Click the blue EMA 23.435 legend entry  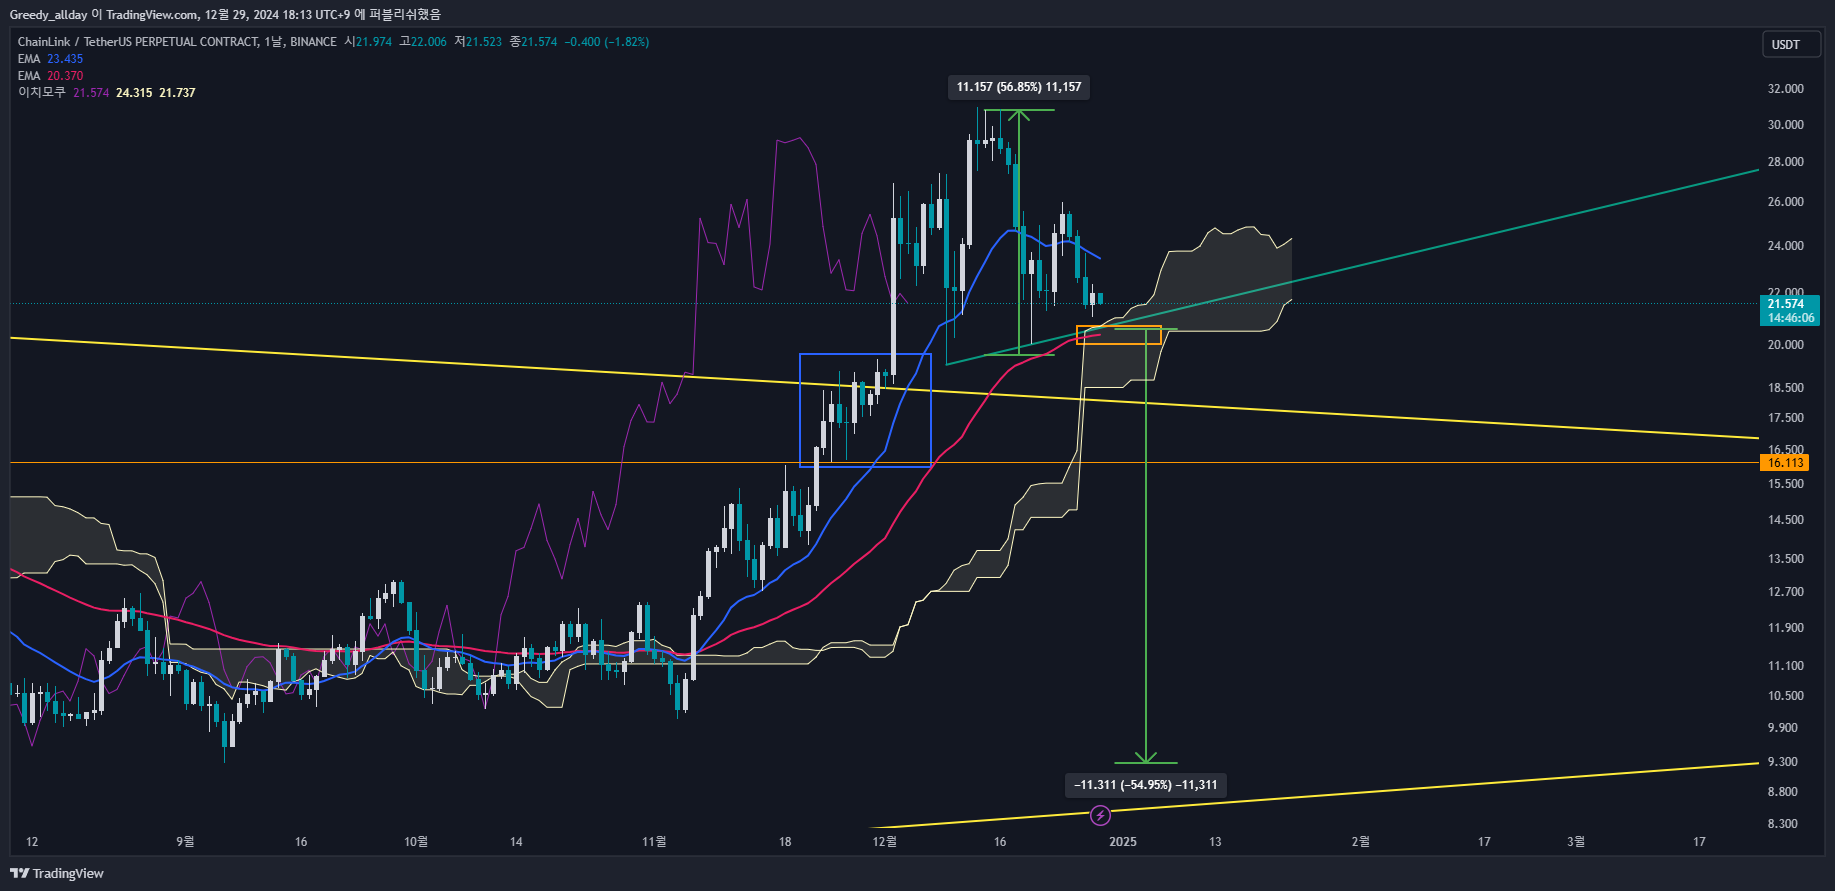(x=50, y=59)
